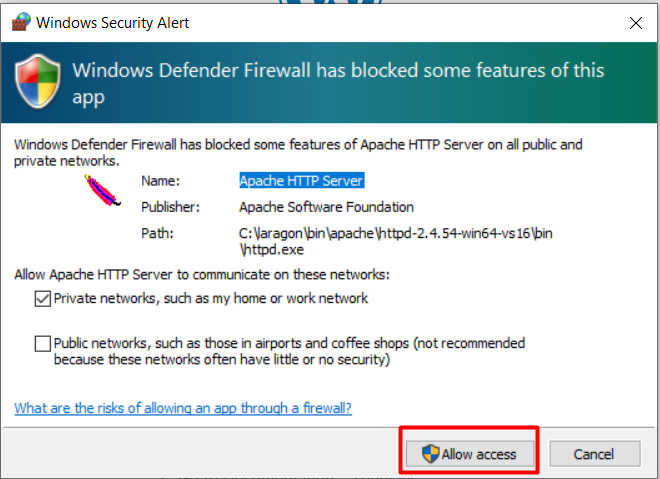660x479 pixels.
Task: Click the Name: field label
Action: click(x=160, y=181)
